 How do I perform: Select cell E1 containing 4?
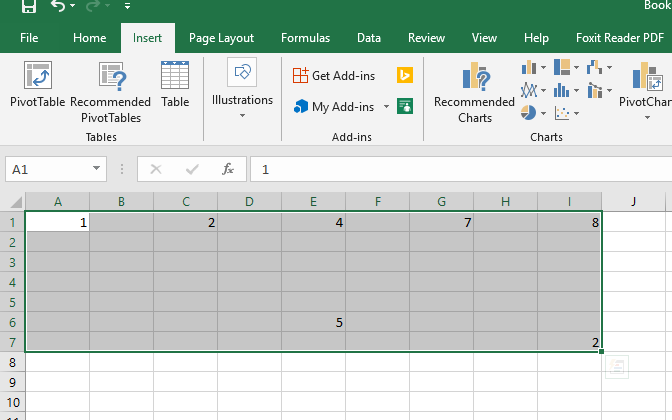[x=313, y=222]
